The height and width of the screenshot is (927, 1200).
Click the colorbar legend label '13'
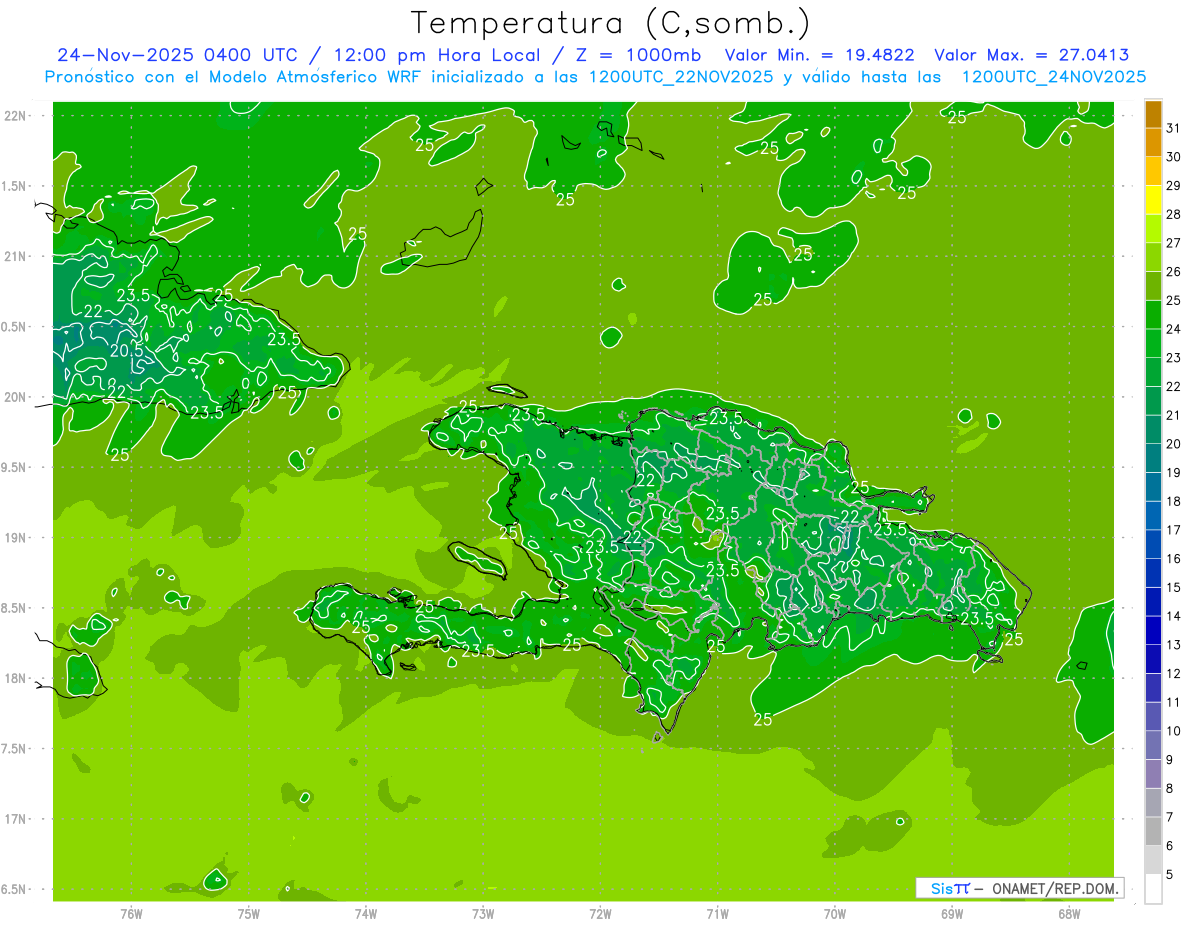[1173, 645]
